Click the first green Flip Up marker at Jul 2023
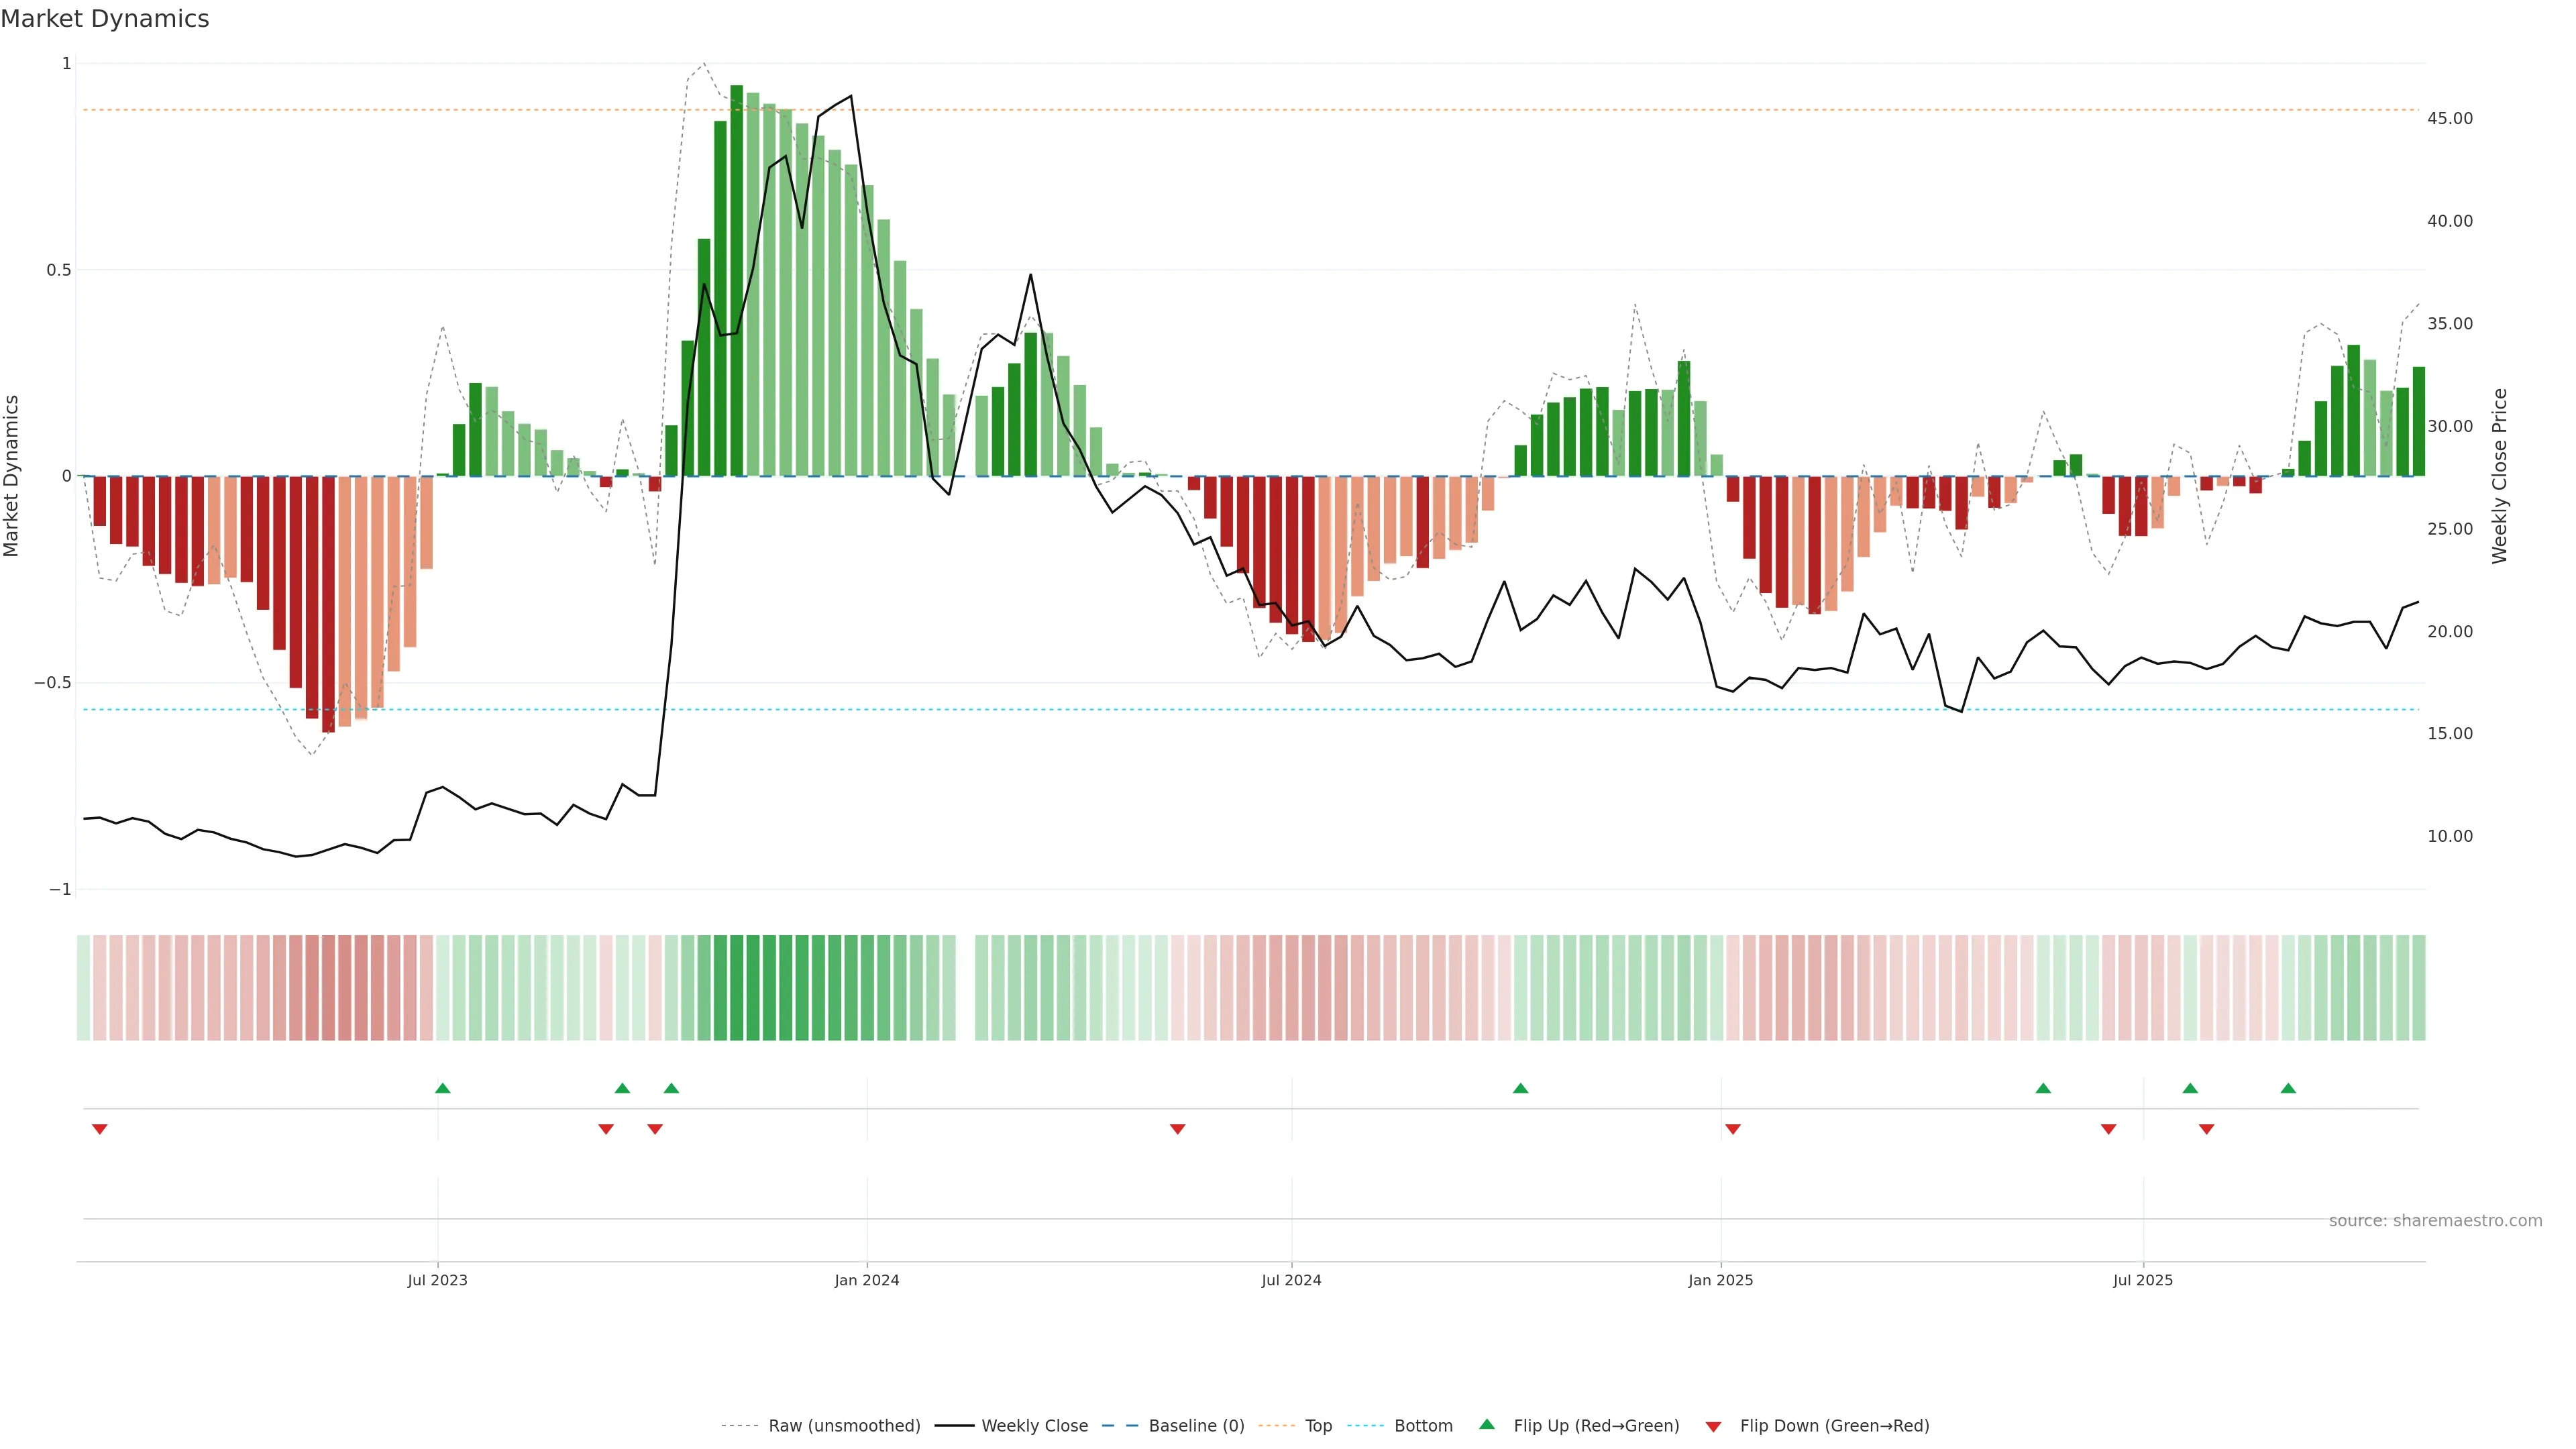 [443, 1088]
